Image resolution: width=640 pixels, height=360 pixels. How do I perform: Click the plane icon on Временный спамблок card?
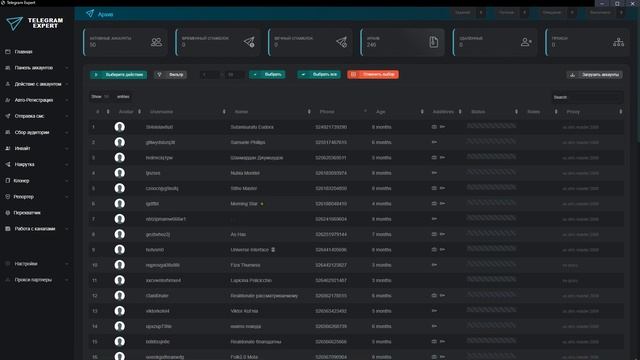pos(249,42)
